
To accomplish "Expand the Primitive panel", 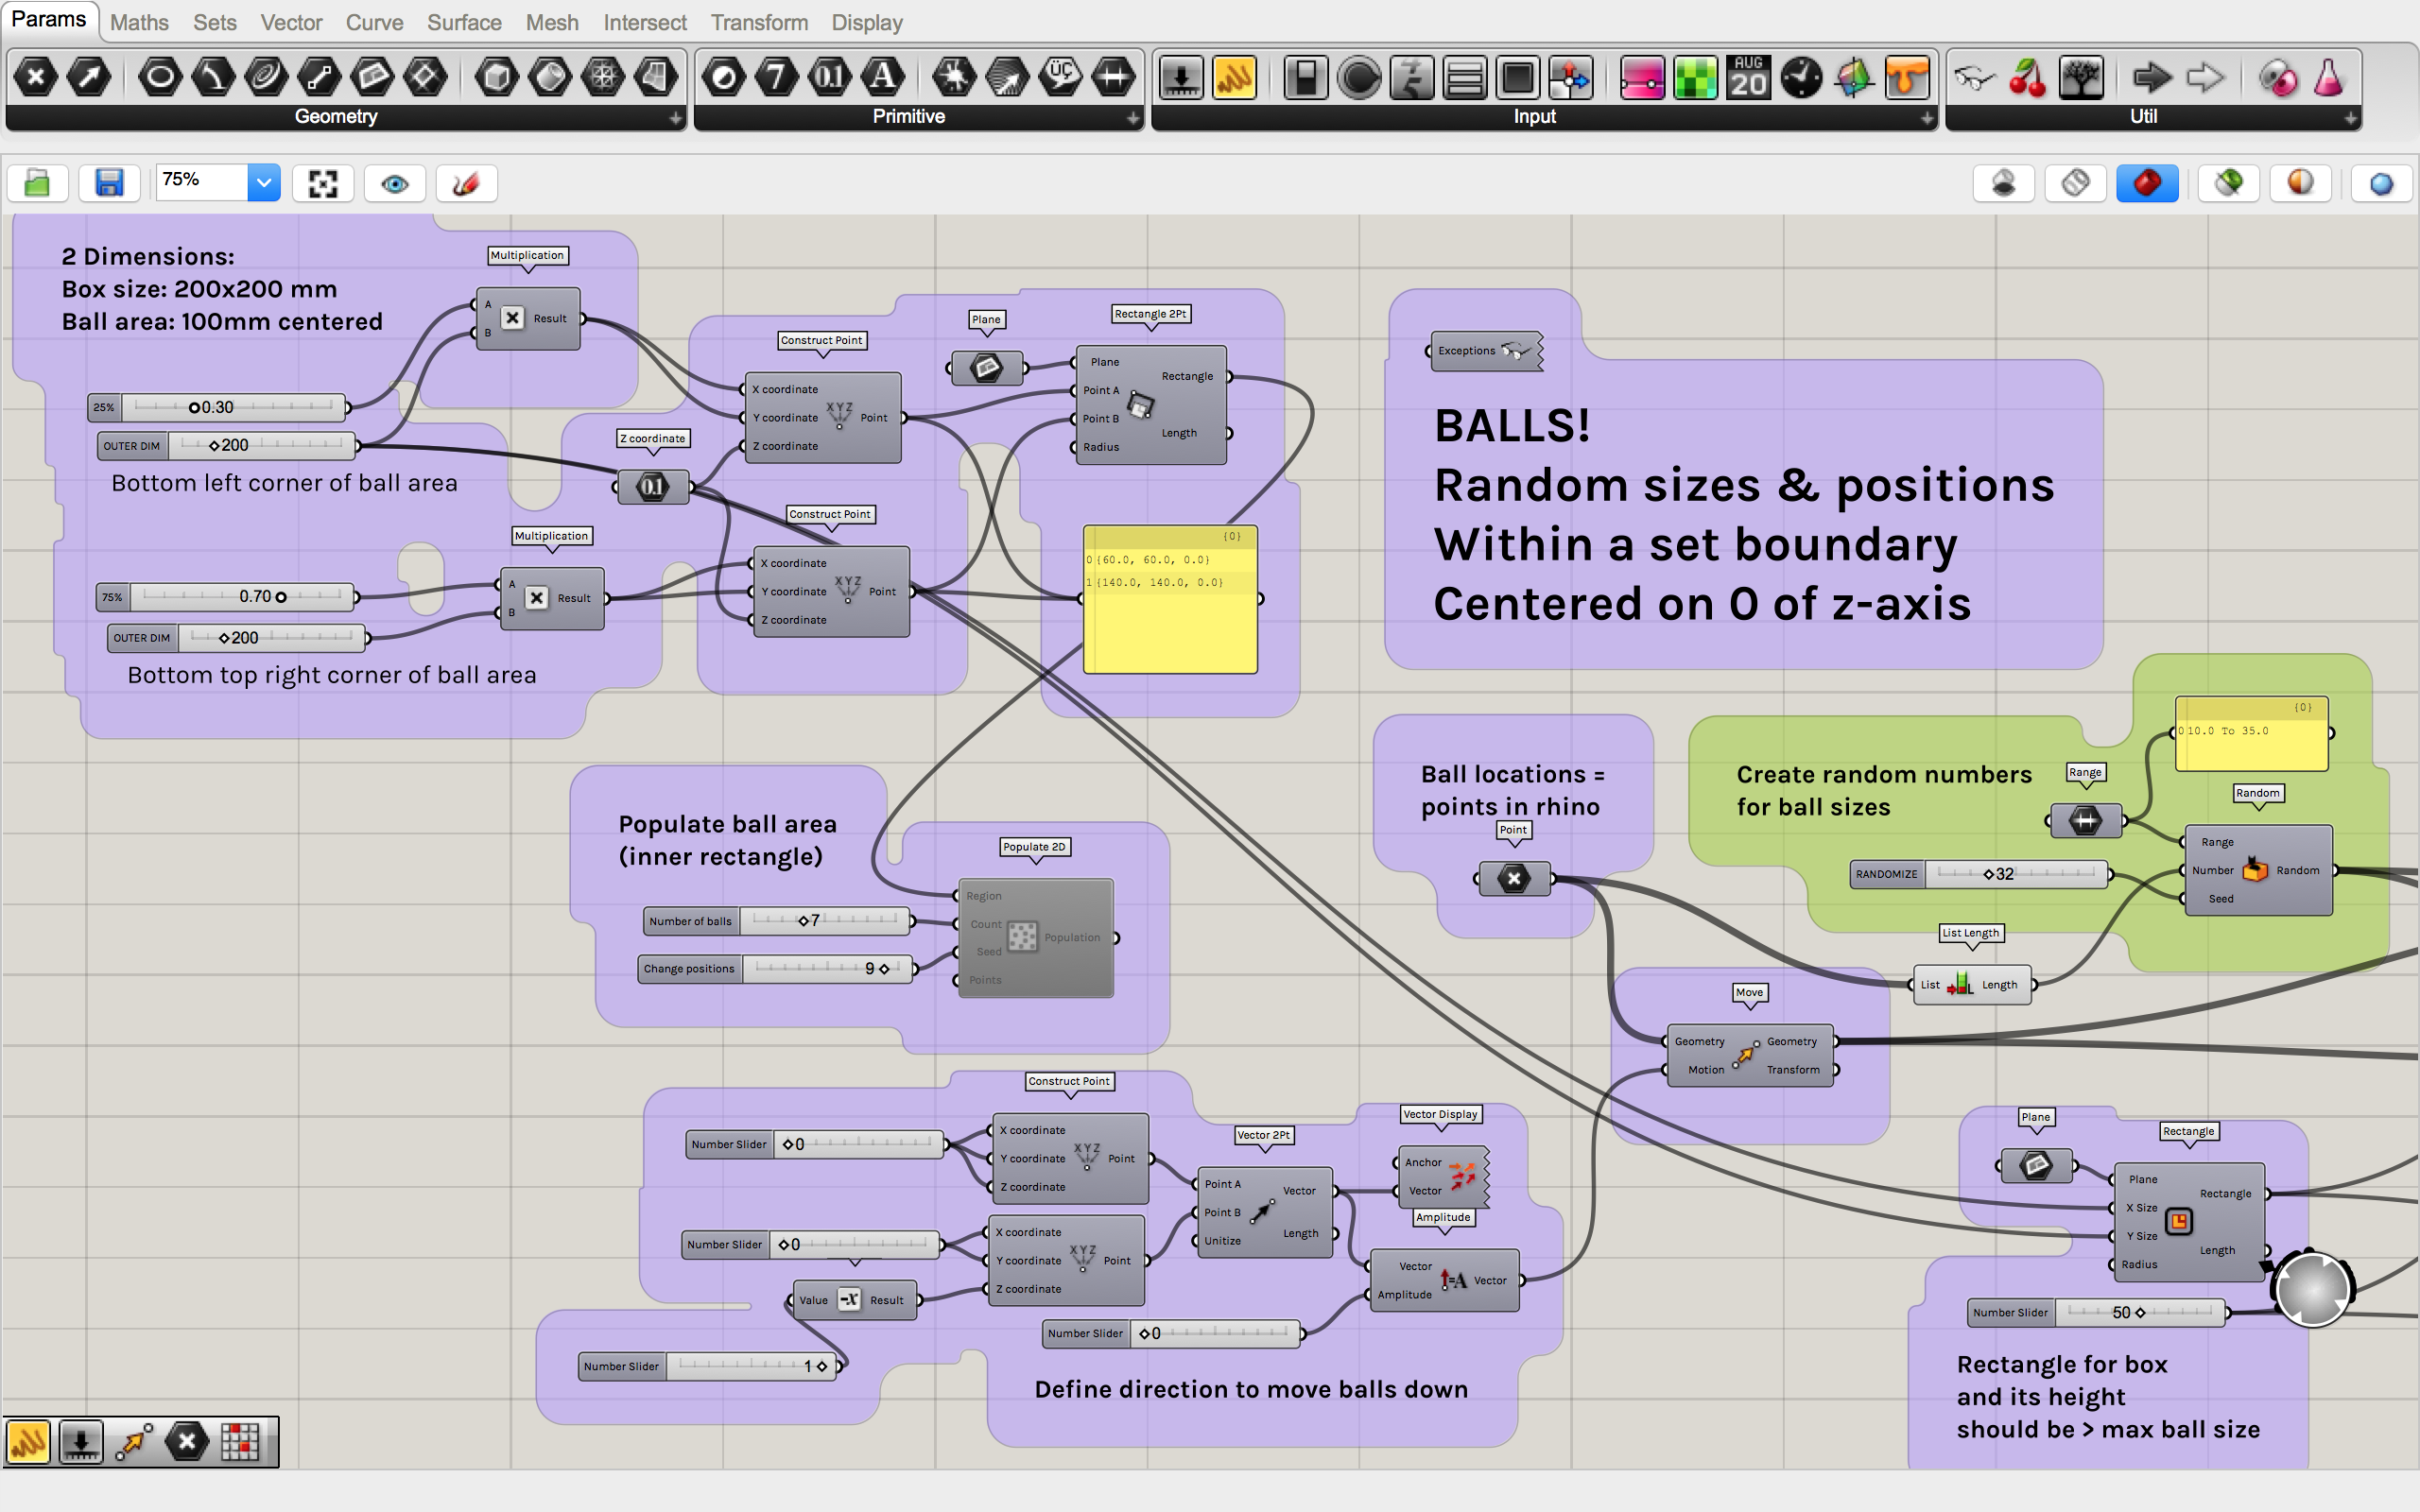I will click(x=1133, y=118).
